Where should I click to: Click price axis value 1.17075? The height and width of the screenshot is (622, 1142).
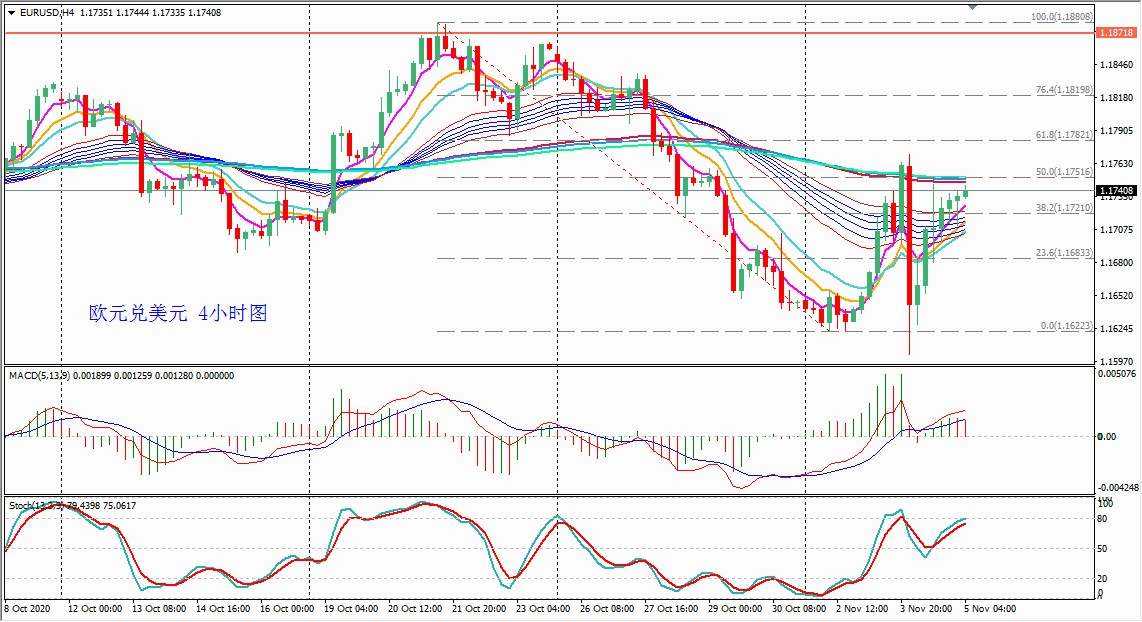1116,229
